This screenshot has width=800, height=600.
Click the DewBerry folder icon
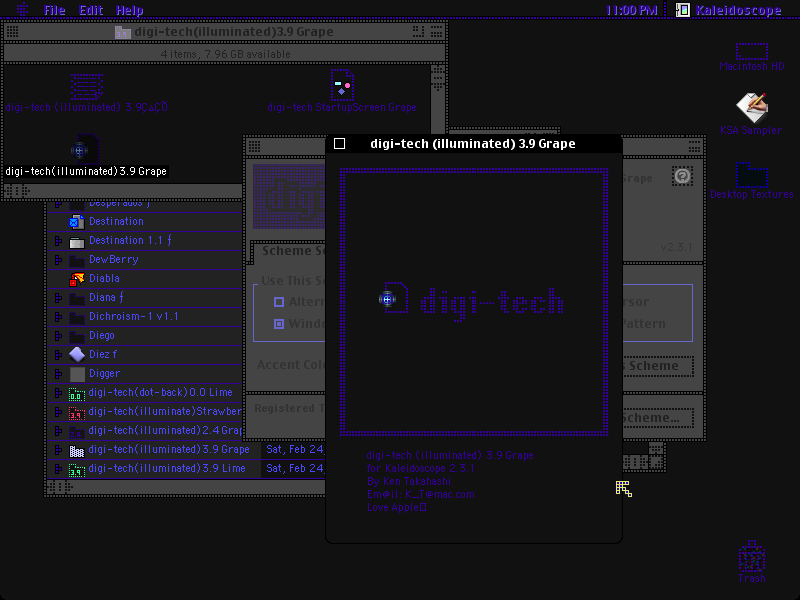pos(77,260)
